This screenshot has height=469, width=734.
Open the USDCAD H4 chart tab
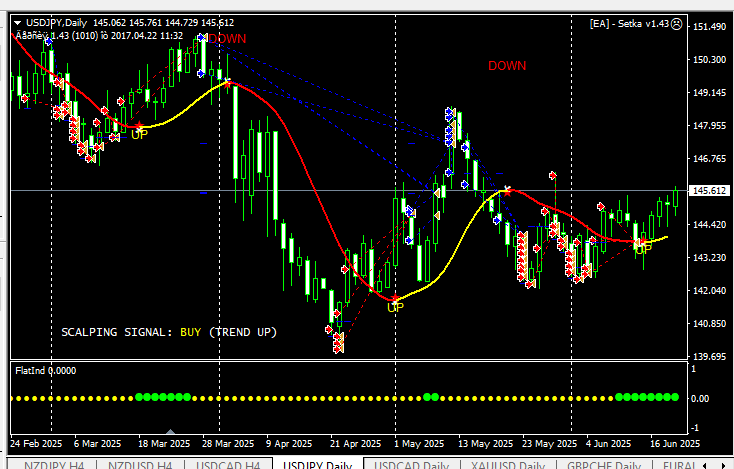pos(228,465)
